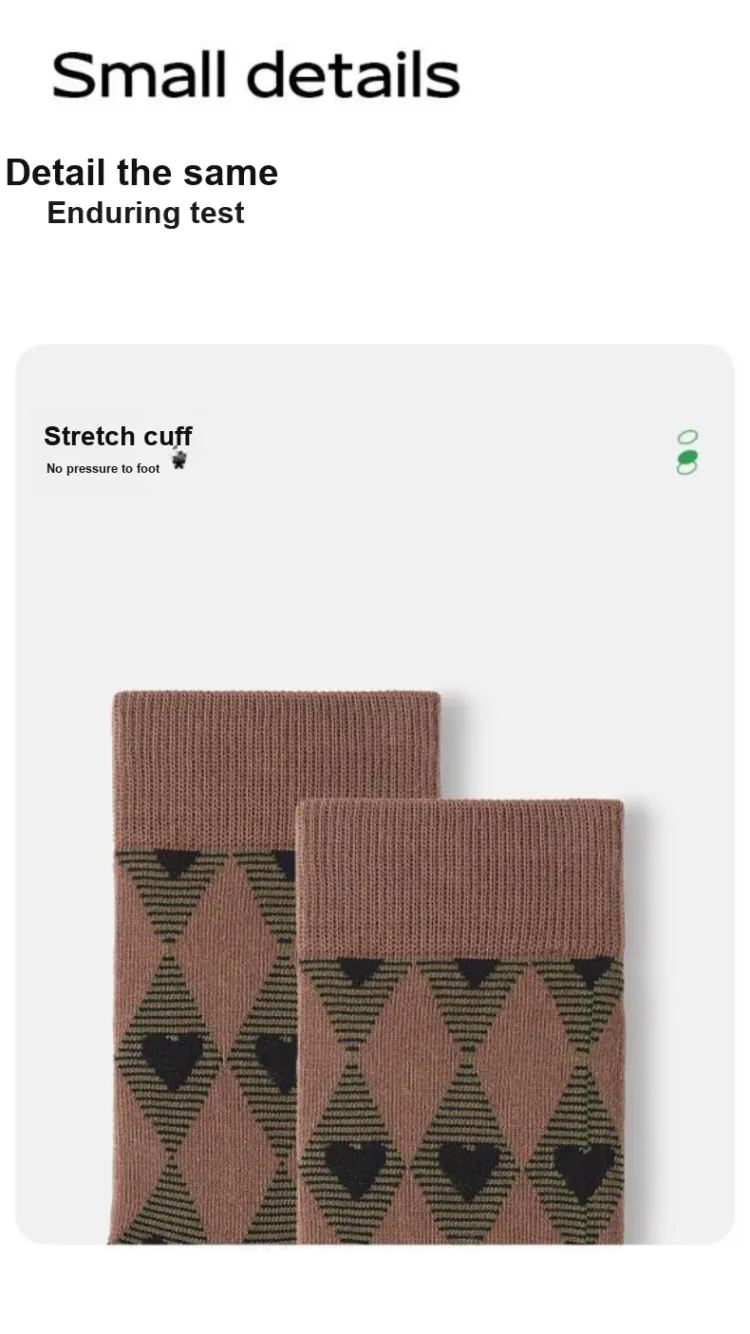
Task: Select the Stretch cuff label
Action: pyautogui.click(x=118, y=436)
